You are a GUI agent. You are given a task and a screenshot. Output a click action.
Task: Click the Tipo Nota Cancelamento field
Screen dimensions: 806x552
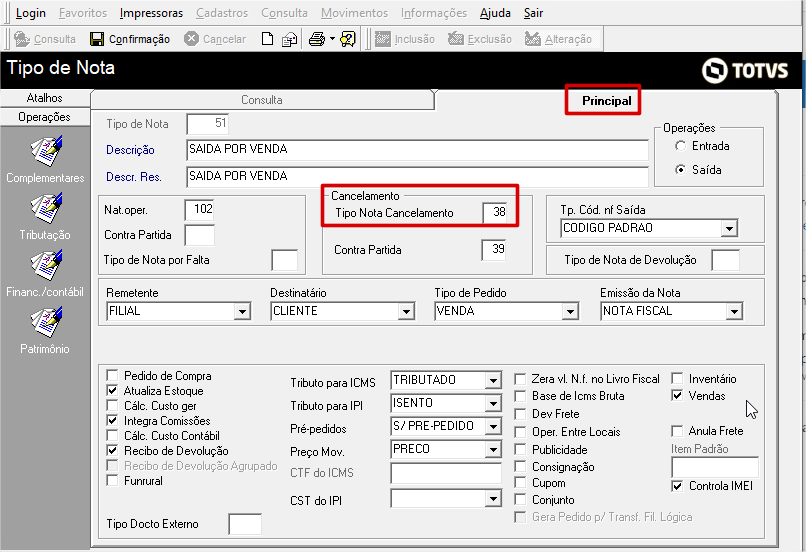pyautogui.click(x=494, y=212)
